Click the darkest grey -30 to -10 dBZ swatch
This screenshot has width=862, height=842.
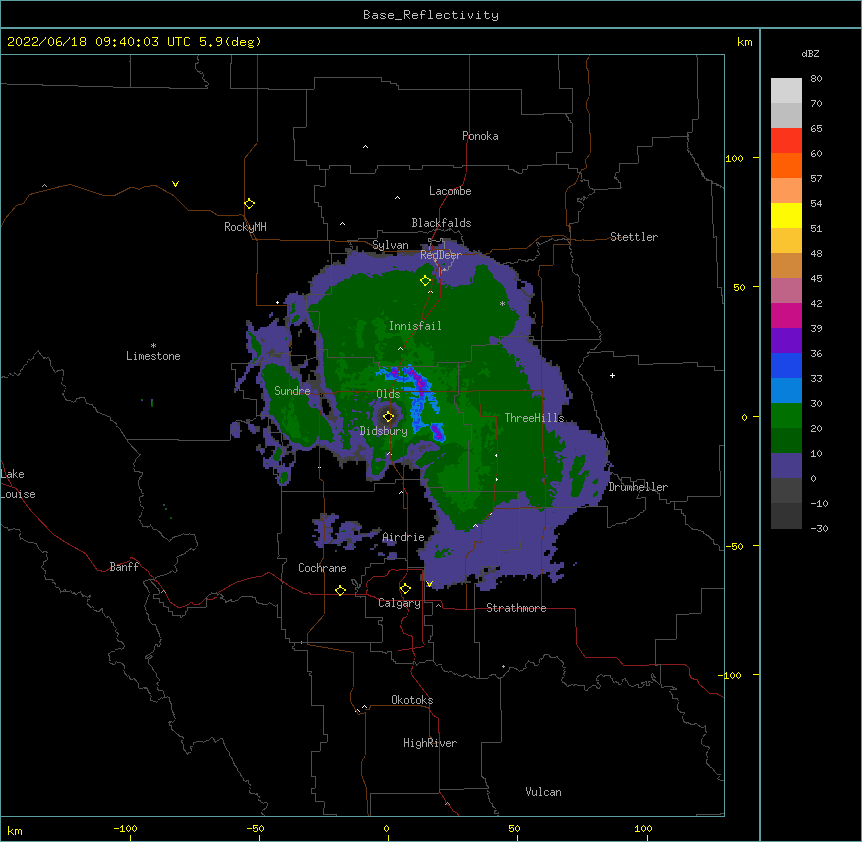click(x=786, y=516)
